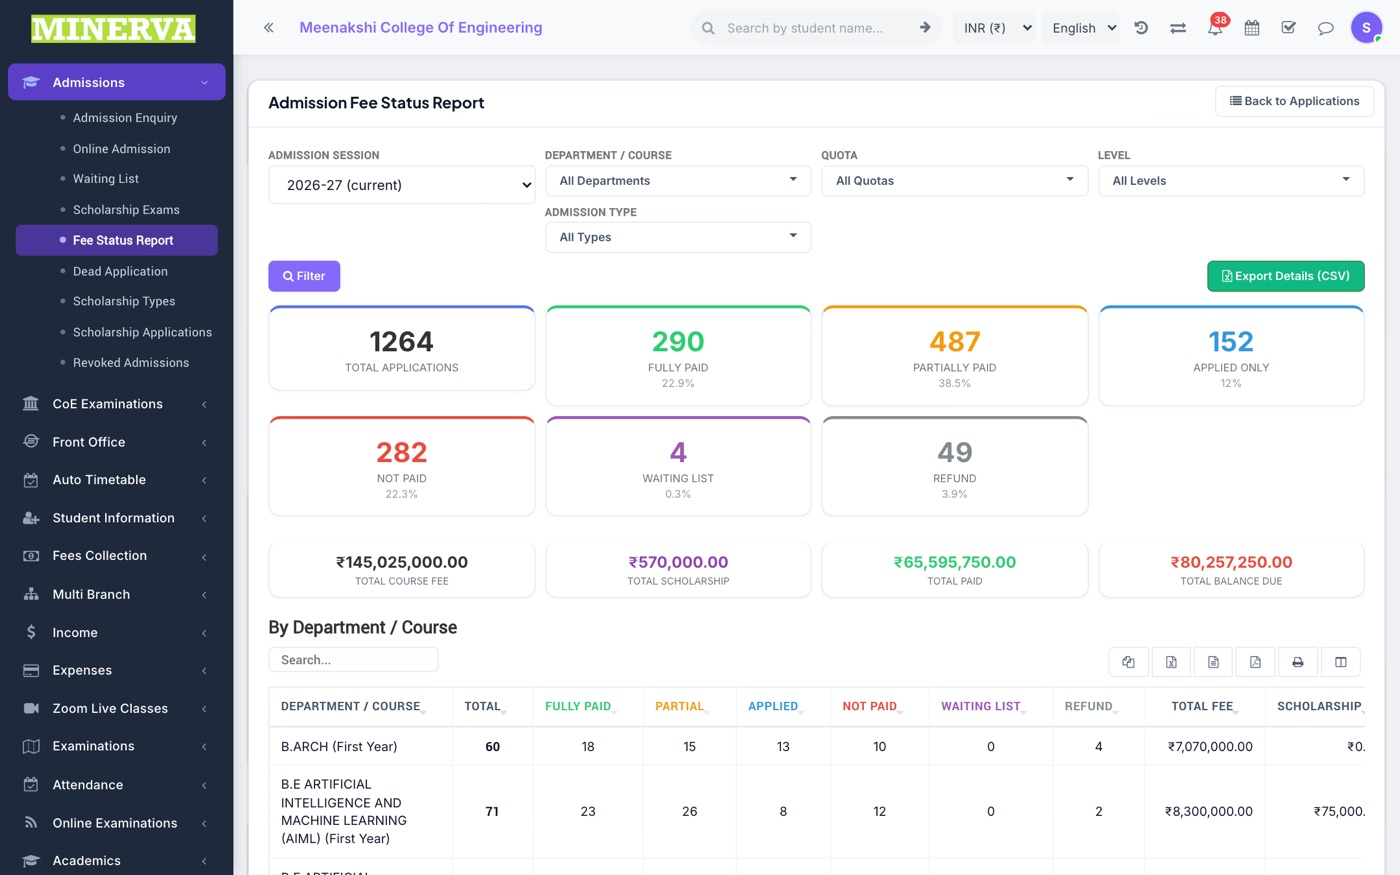This screenshot has height=875, width=1400.
Task: Open Scholarship Types menu item
Action: tap(124, 301)
